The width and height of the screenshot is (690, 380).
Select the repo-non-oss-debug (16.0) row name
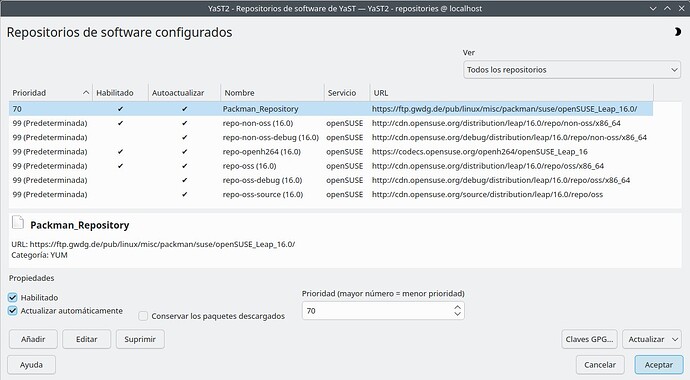click(x=271, y=137)
